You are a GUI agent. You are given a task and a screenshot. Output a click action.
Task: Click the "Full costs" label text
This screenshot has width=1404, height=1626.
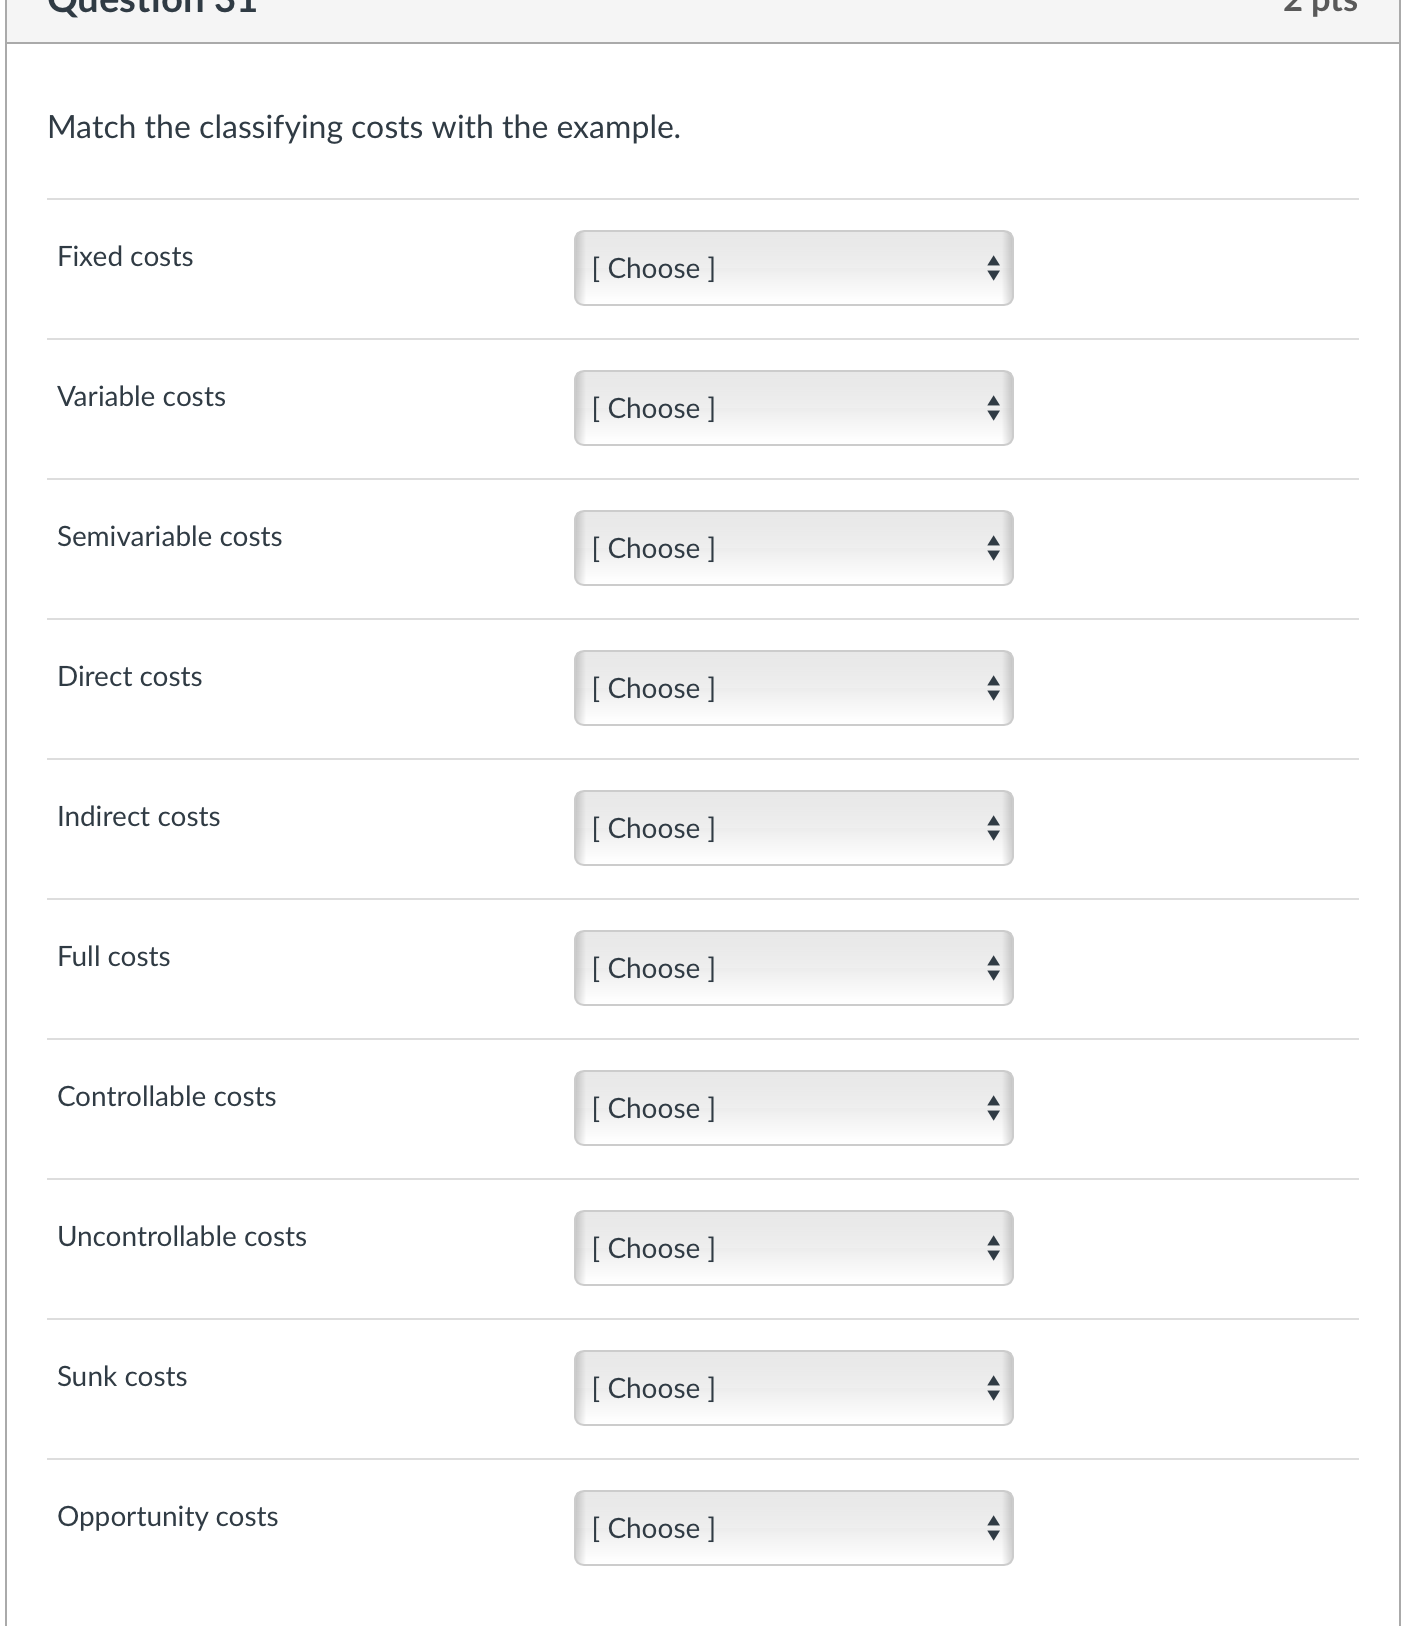coord(114,957)
